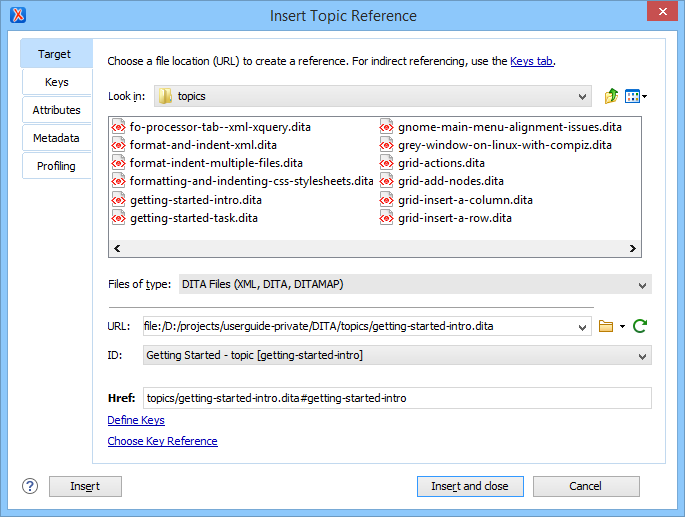685x517 pixels.
Task: Click the green reload icon beside URL
Action: pos(640,326)
